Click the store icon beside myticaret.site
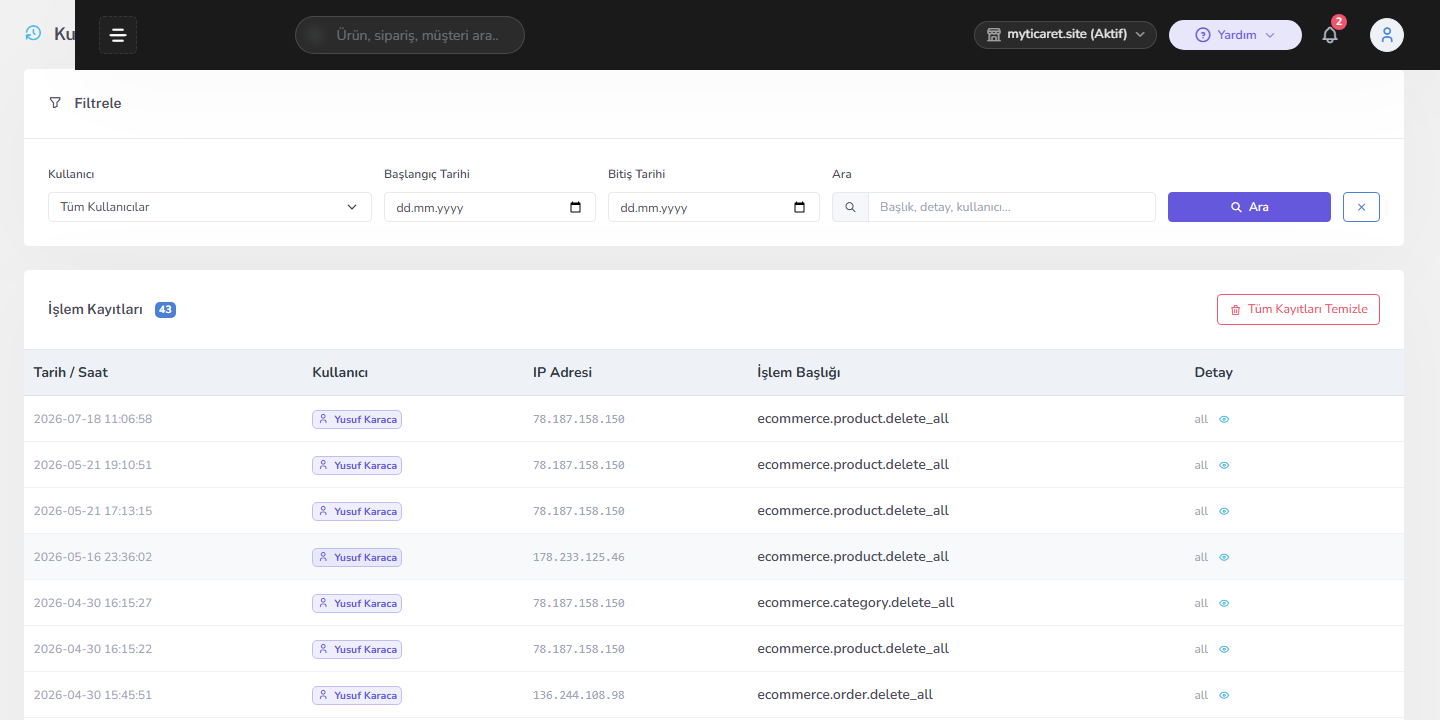The width and height of the screenshot is (1440, 720). tap(994, 35)
